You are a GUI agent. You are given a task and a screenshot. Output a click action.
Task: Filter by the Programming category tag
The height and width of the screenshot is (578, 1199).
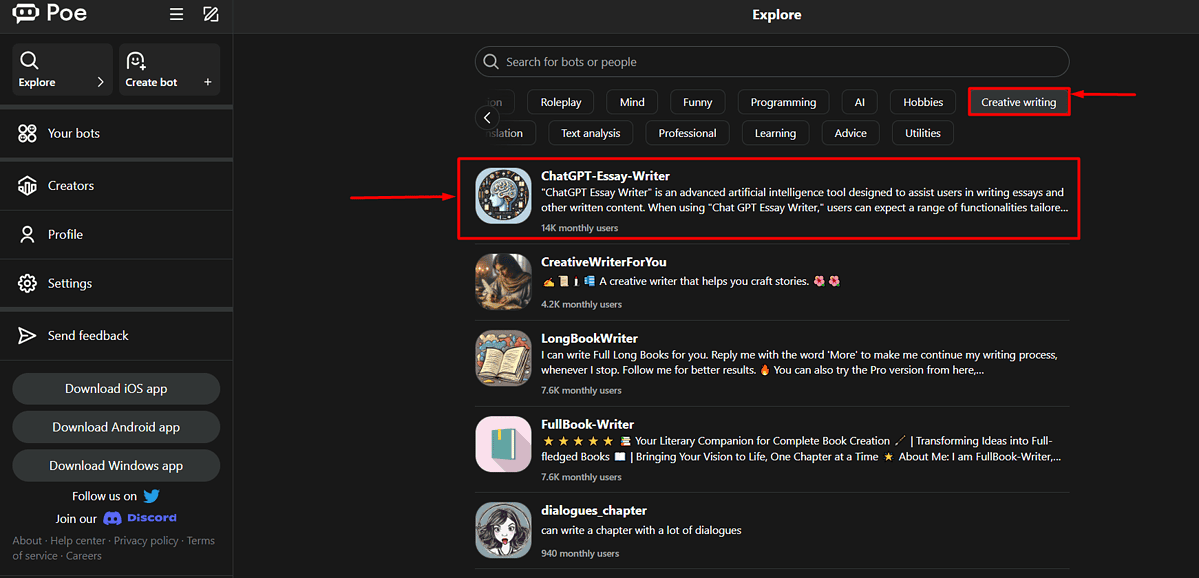(x=783, y=102)
